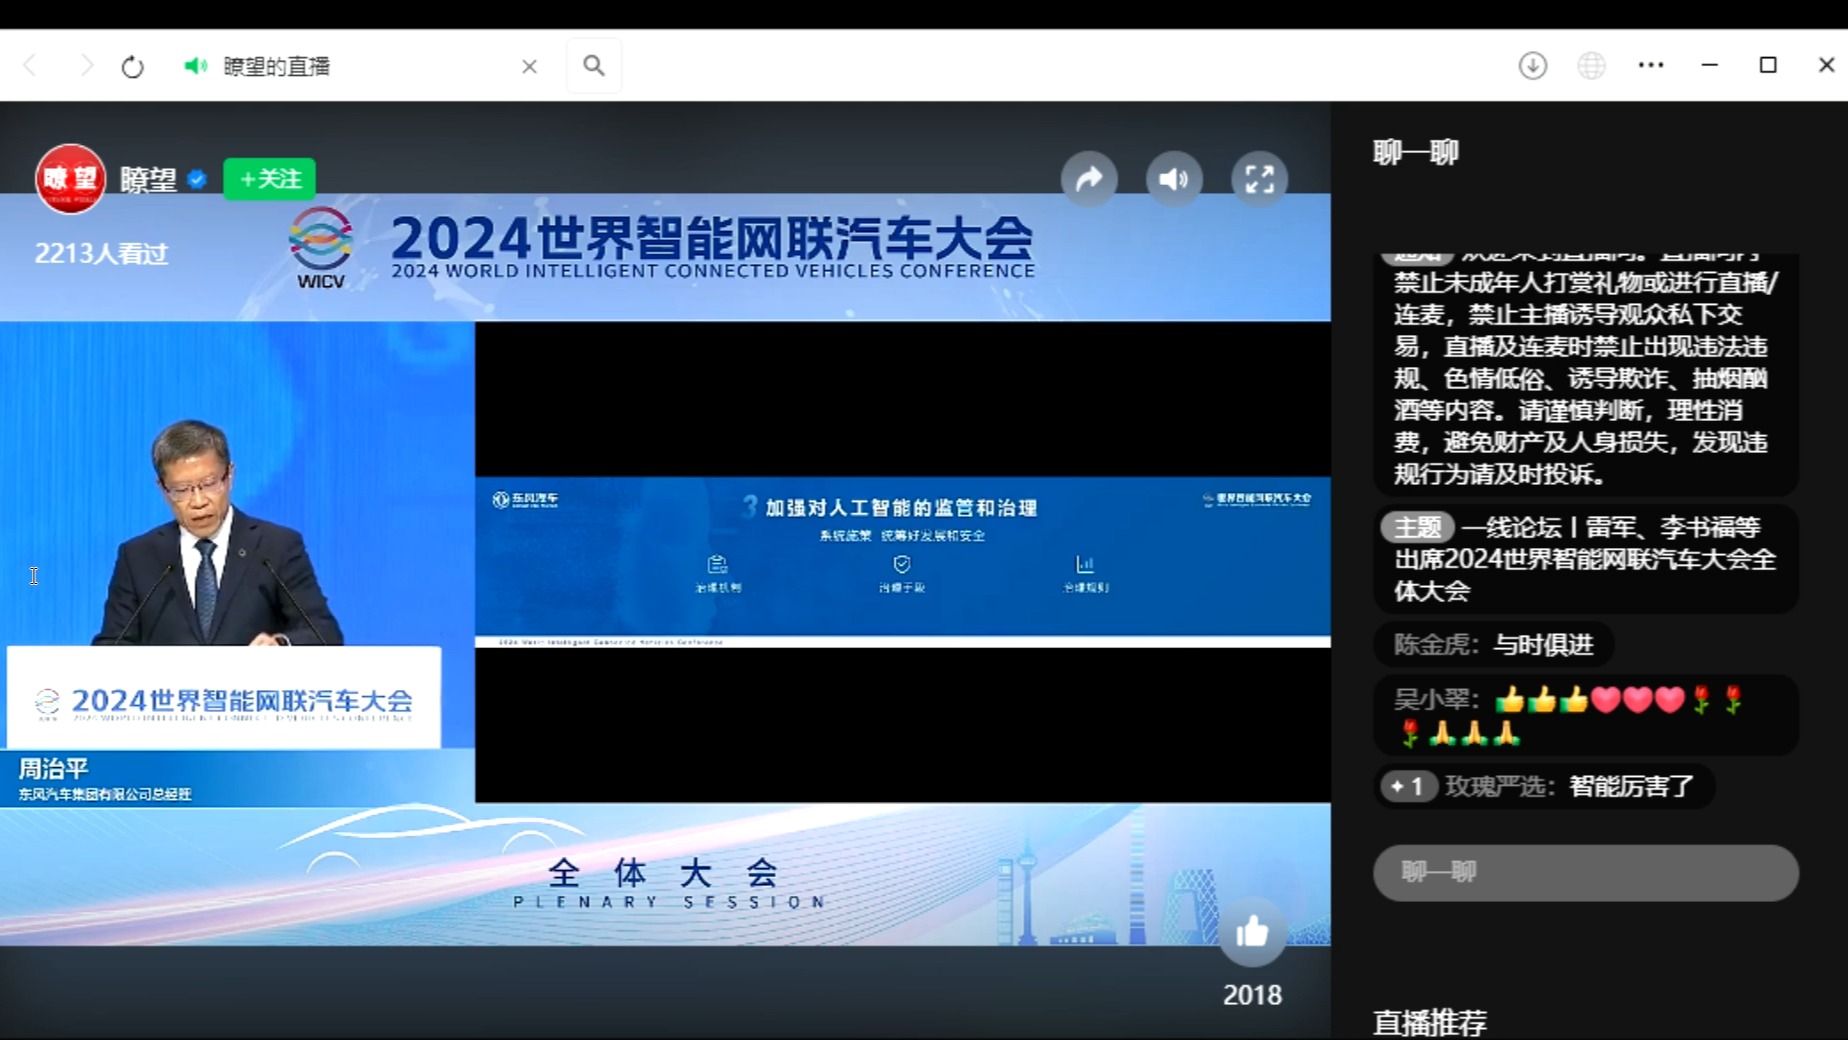This screenshot has height=1040, width=1848.
Task: Click the 聊一聊 chat input field
Action: coord(1586,872)
